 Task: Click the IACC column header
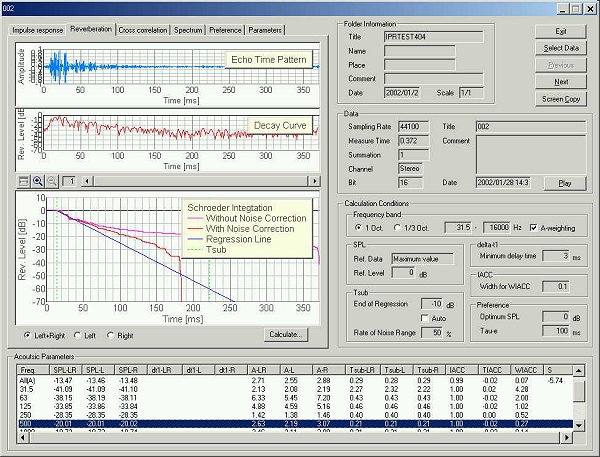pos(462,370)
